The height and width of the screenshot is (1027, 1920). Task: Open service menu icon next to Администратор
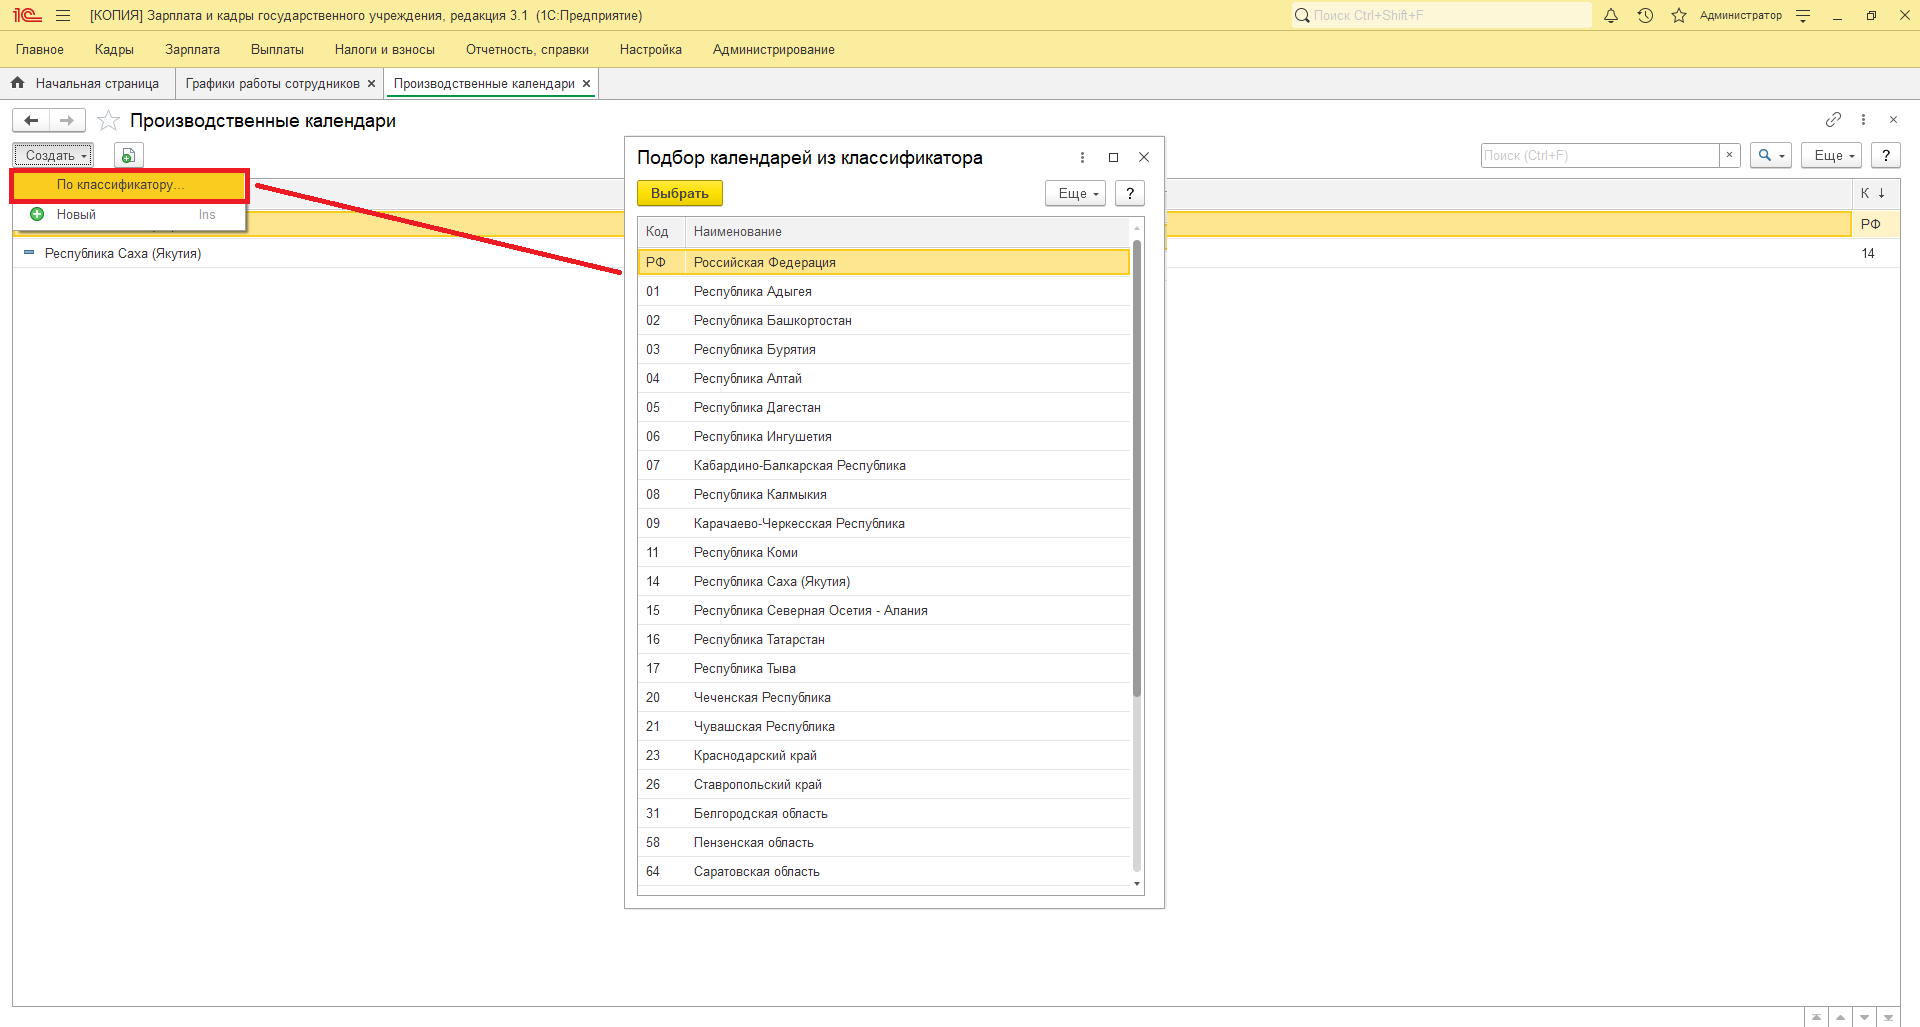(x=1803, y=15)
